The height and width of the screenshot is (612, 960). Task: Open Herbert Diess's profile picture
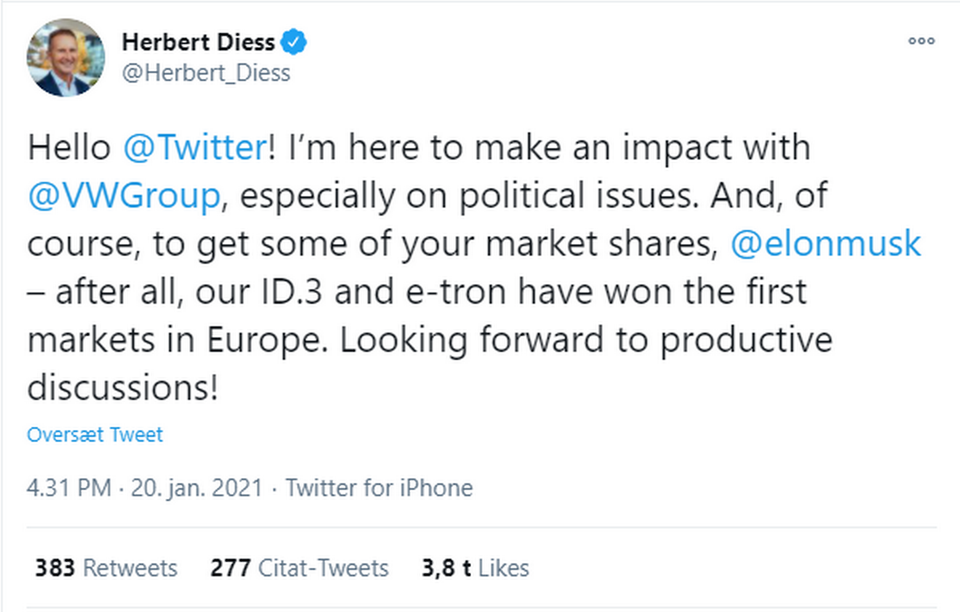(66, 57)
